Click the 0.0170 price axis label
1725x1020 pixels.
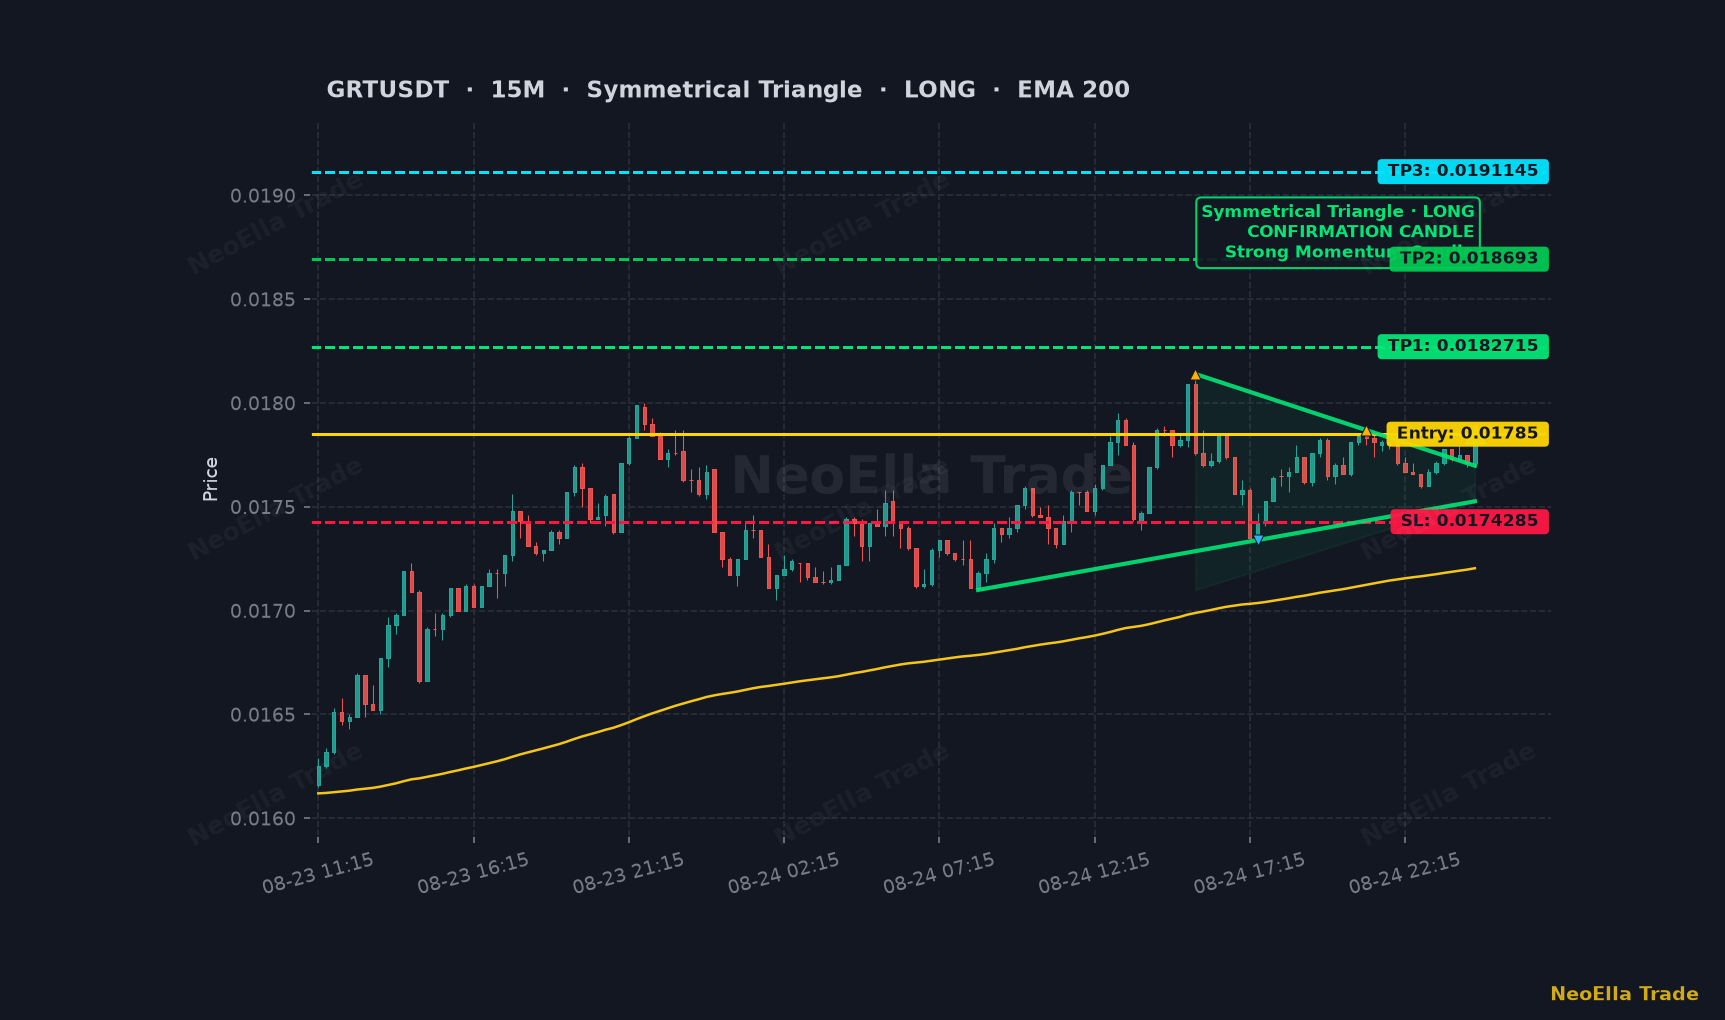(263, 611)
